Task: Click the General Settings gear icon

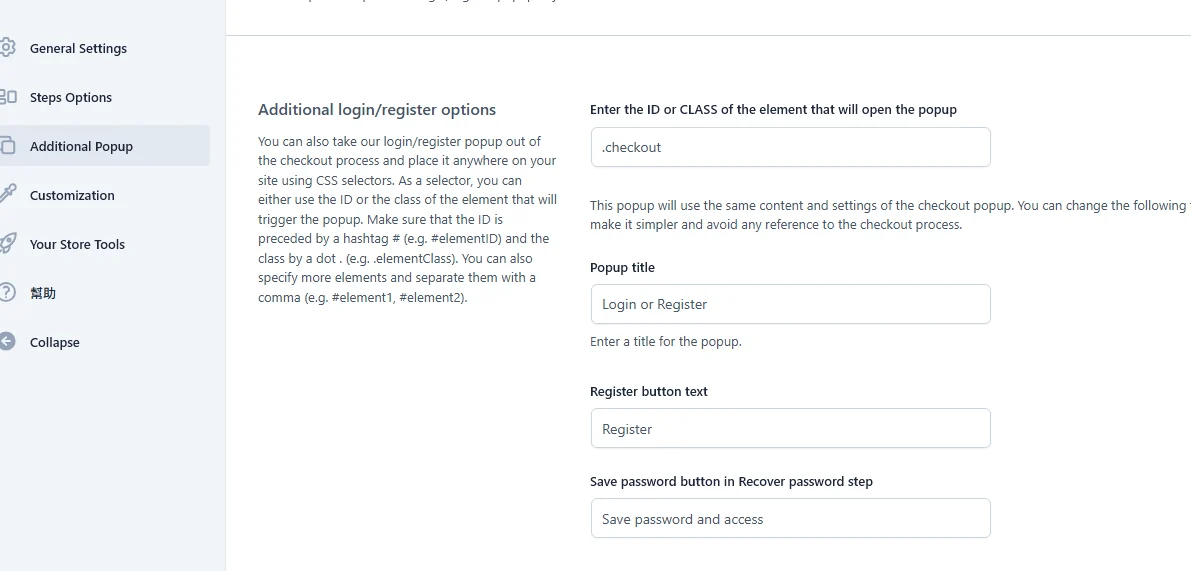Action: [x=7, y=48]
